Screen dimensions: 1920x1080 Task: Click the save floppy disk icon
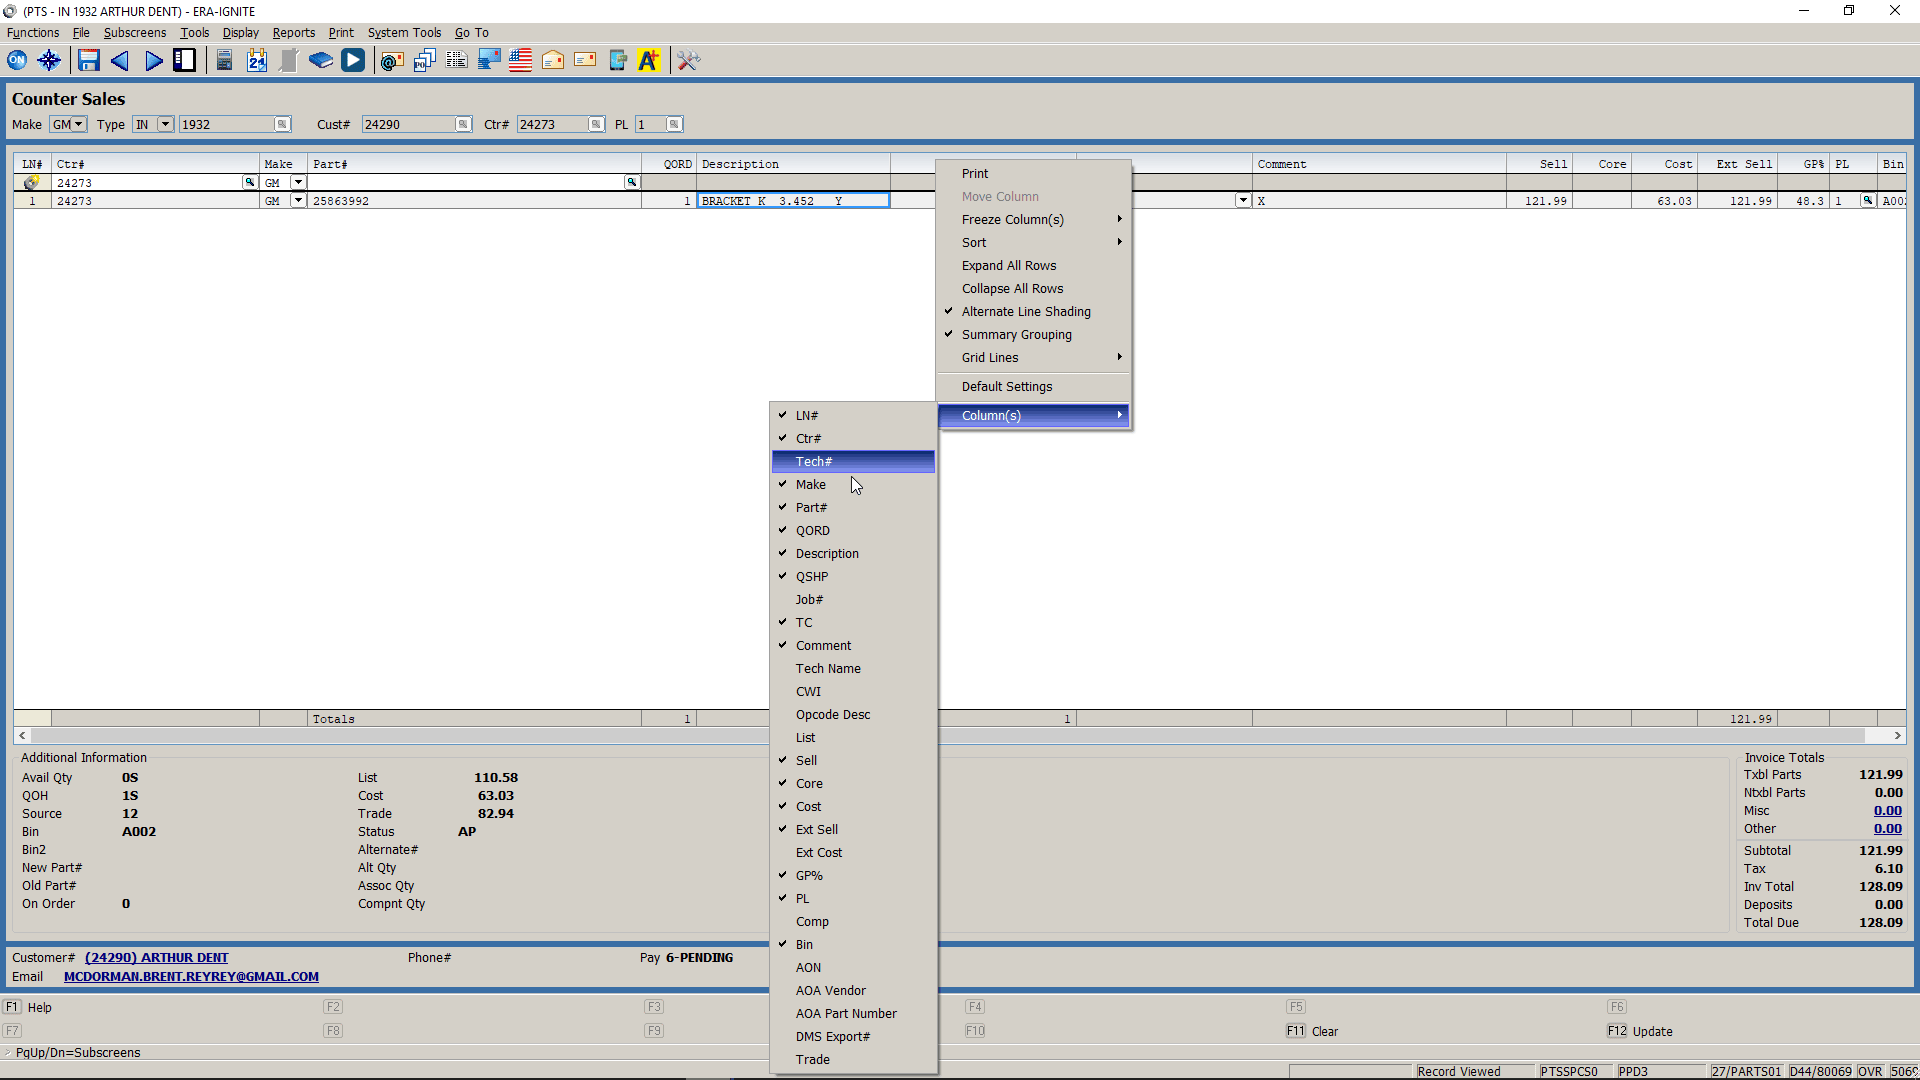(88, 61)
